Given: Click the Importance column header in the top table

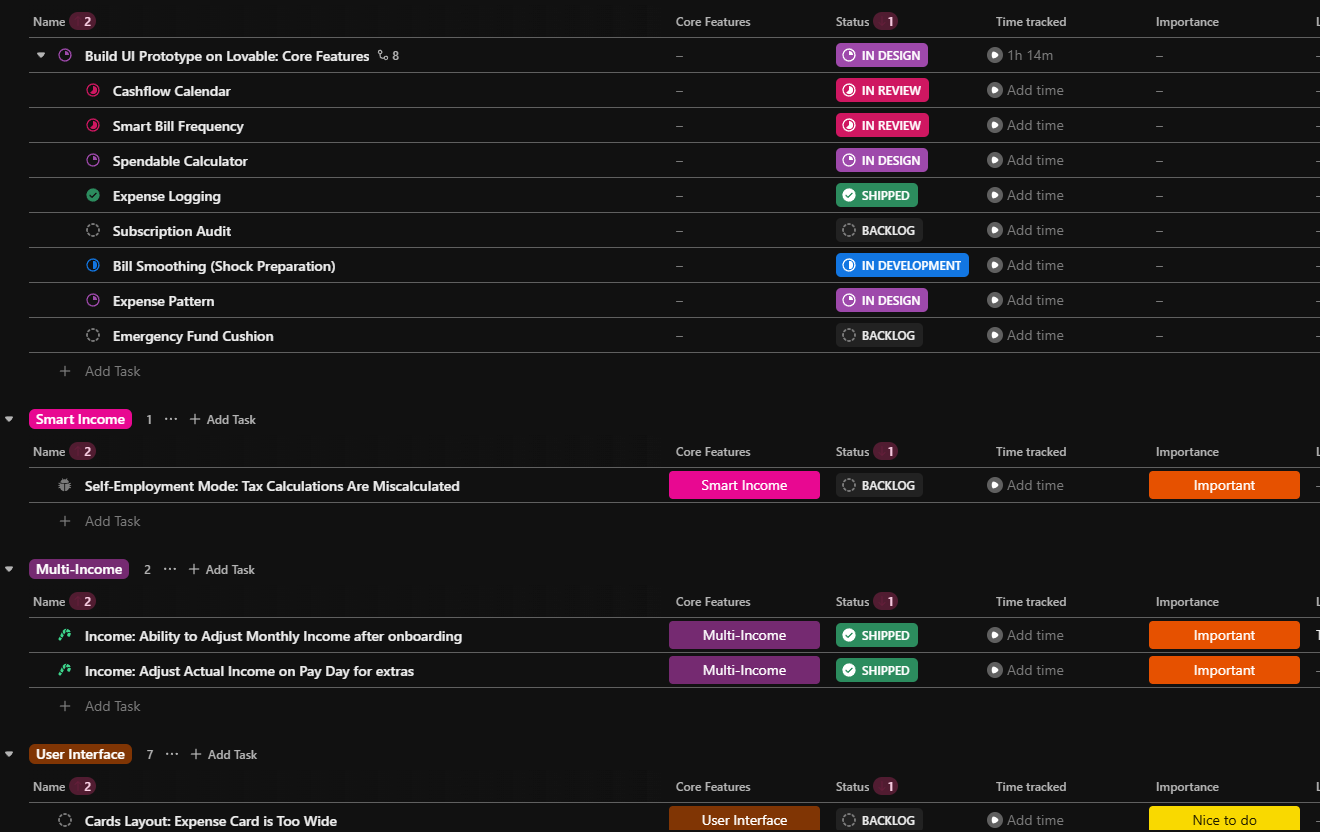Looking at the screenshot, I should click(1187, 22).
